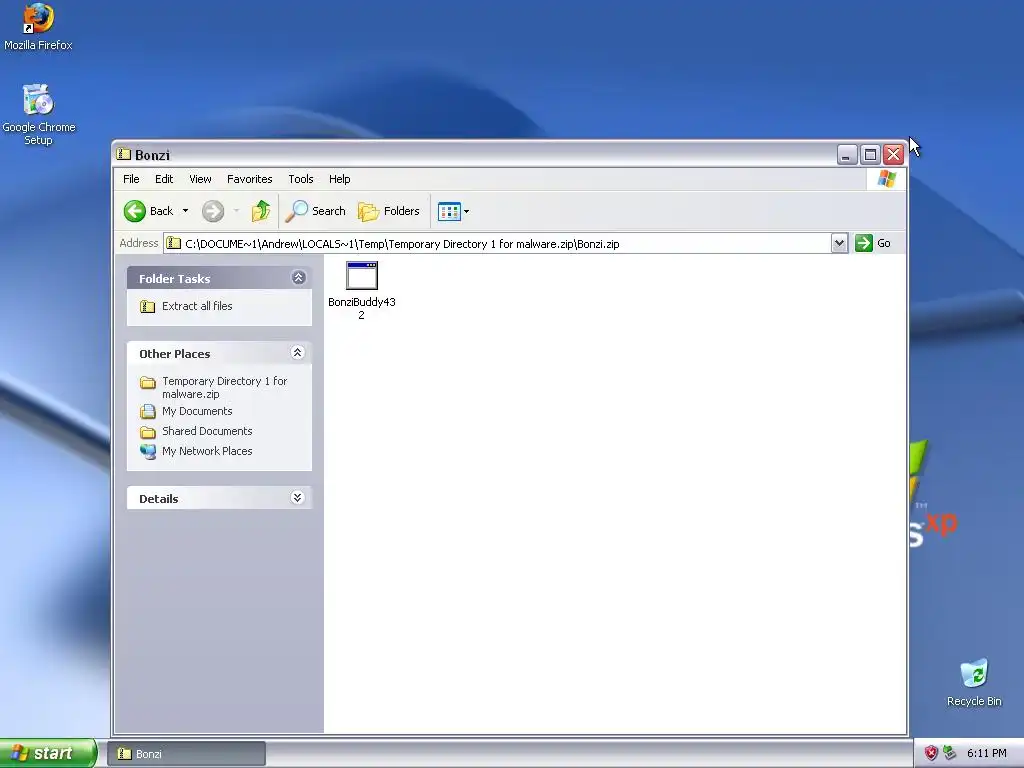Click the Folder Tasks header title
1024x768 pixels.
pyautogui.click(x=174, y=279)
